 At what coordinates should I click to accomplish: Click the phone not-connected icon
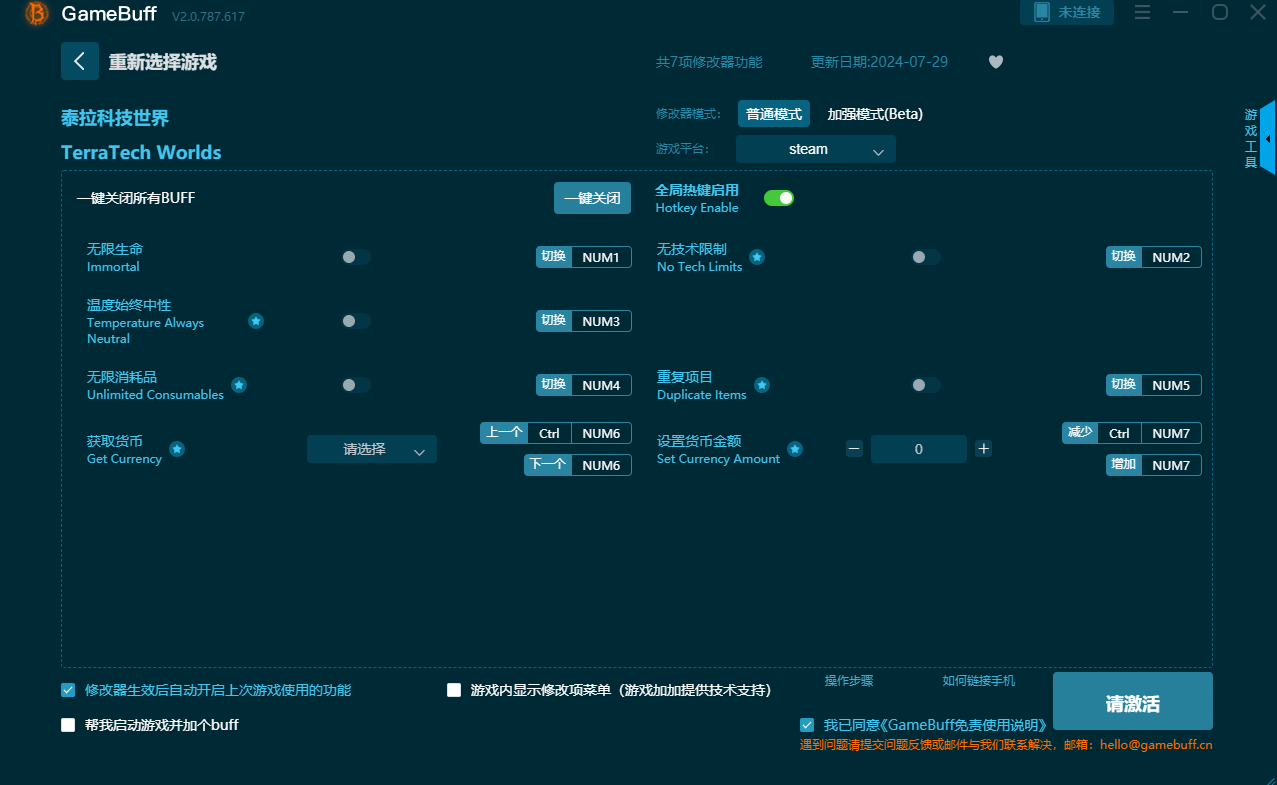pyautogui.click(x=1041, y=12)
